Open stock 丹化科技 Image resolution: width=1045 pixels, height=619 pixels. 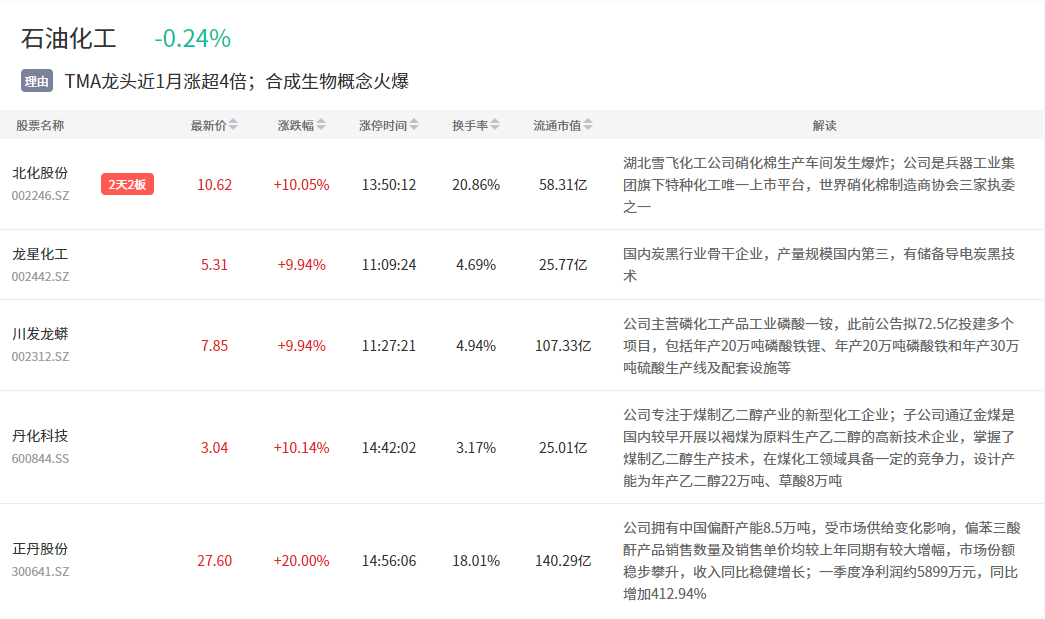click(40, 436)
